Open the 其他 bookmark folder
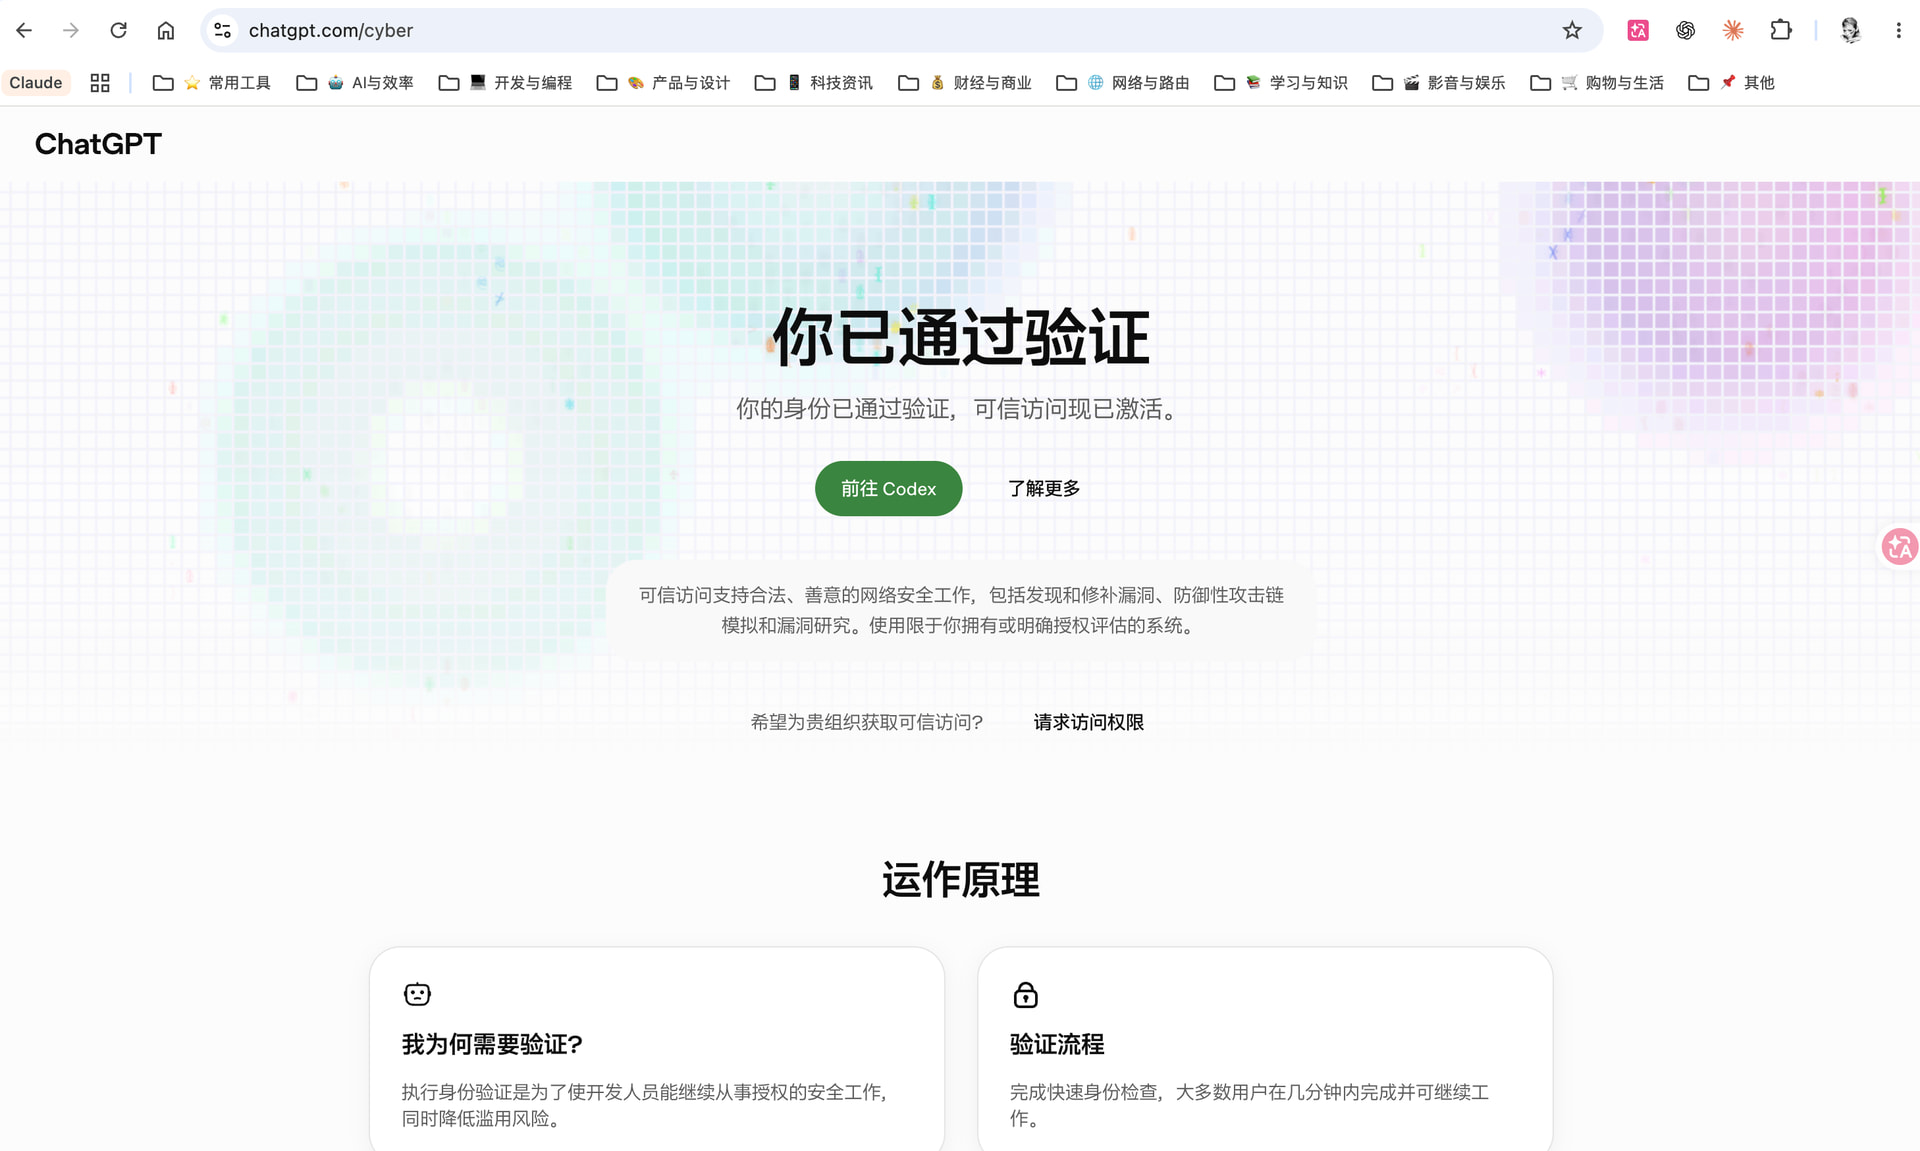The image size is (1920, 1151). pyautogui.click(x=1731, y=83)
